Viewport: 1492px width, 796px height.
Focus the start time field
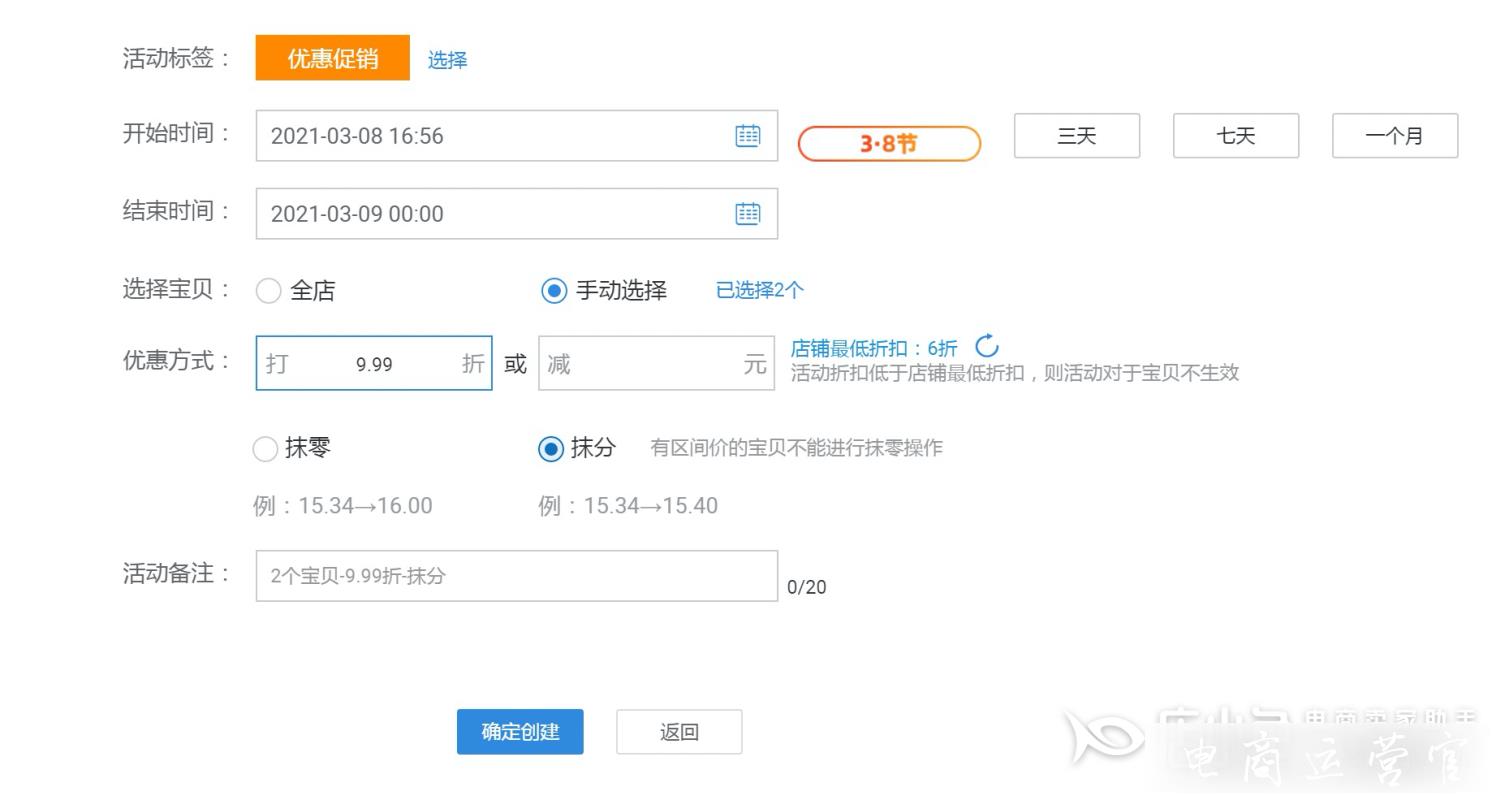pos(517,136)
